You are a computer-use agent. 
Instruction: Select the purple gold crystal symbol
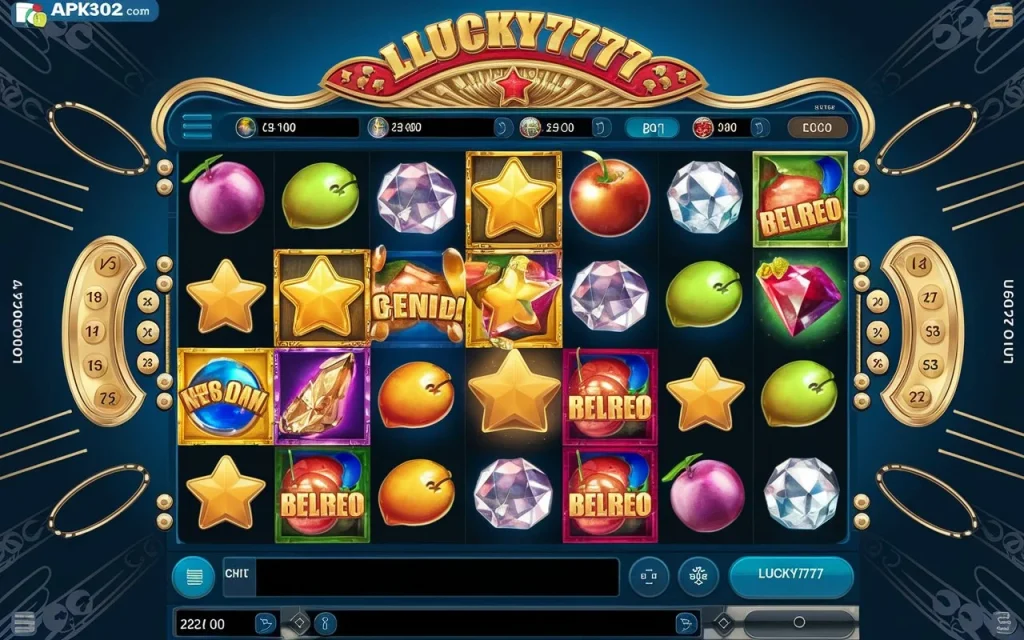[321, 396]
